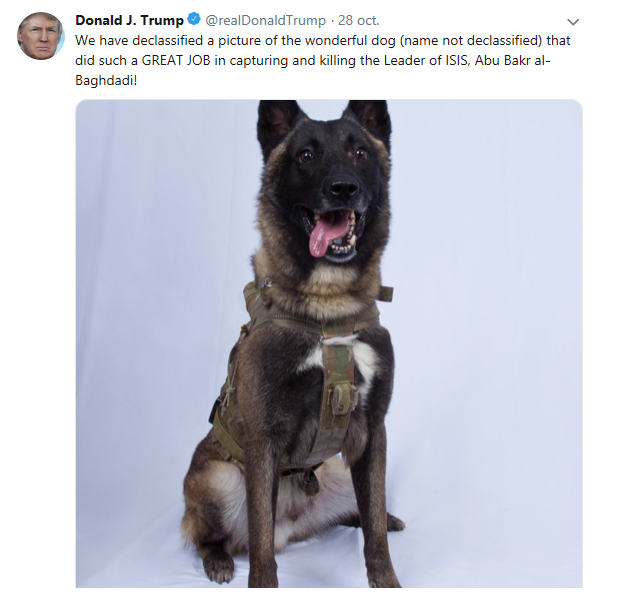
Task: Open the @realDonaldTrump handle link
Action: [x=265, y=20]
